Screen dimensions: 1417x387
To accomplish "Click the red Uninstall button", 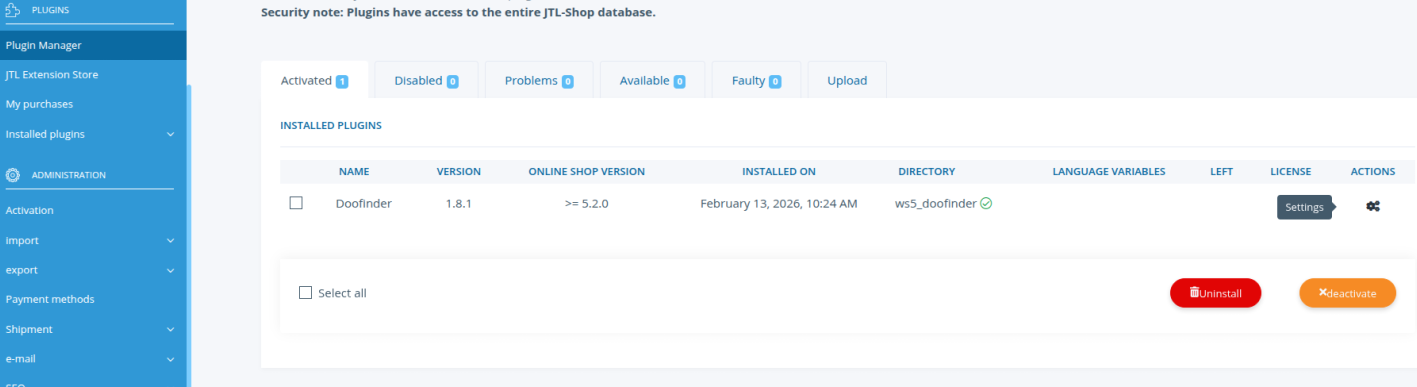I will point(1215,293).
